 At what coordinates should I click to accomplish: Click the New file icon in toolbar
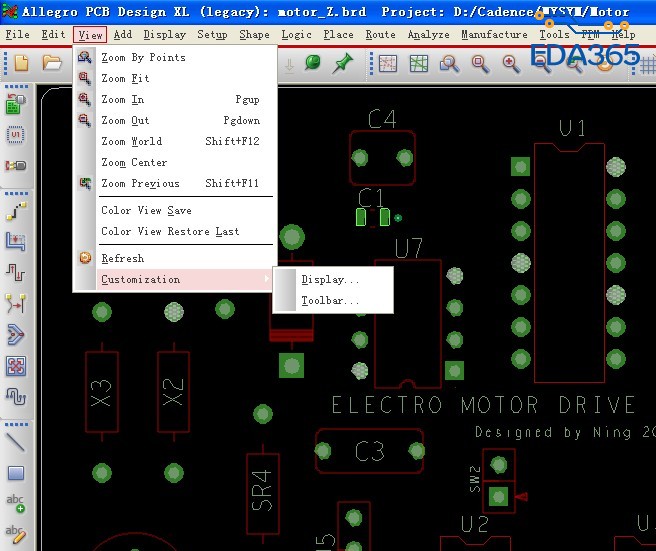[21, 64]
